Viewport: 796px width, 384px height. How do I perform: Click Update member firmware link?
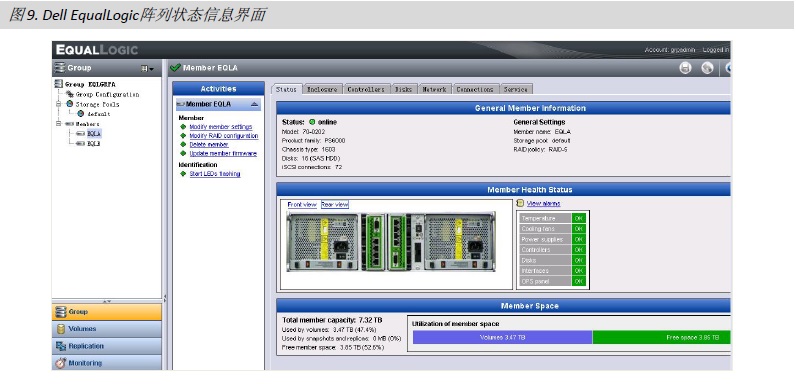coord(223,153)
